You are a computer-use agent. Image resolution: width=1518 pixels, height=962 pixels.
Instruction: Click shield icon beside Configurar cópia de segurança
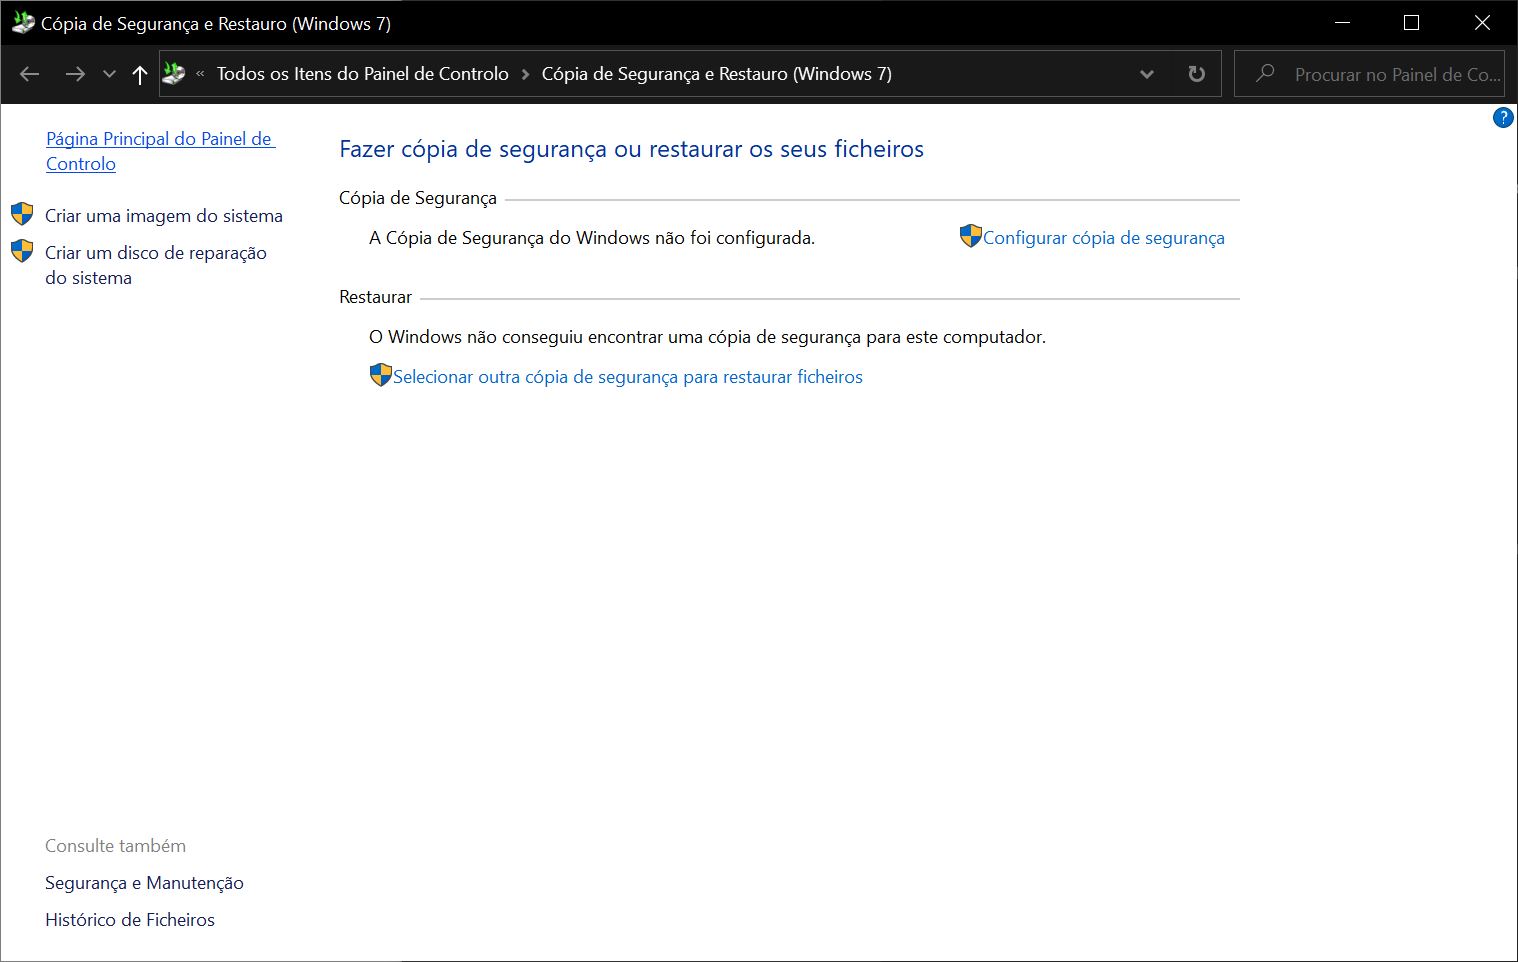(970, 236)
